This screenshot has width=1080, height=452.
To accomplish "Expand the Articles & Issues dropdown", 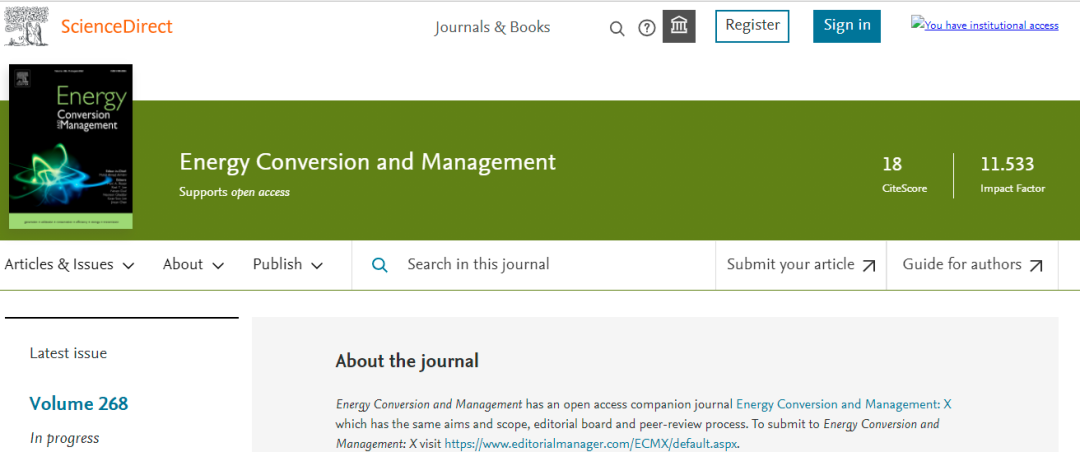I will click(69, 265).
